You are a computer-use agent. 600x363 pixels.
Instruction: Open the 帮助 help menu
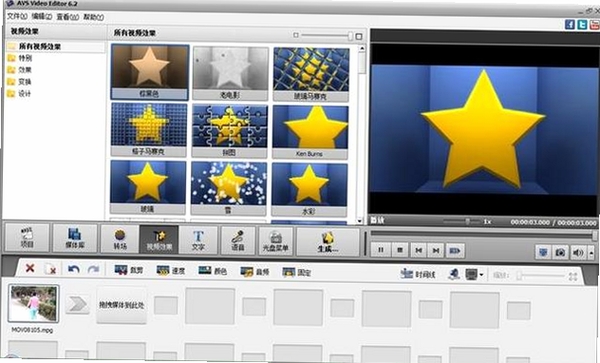tap(94, 17)
